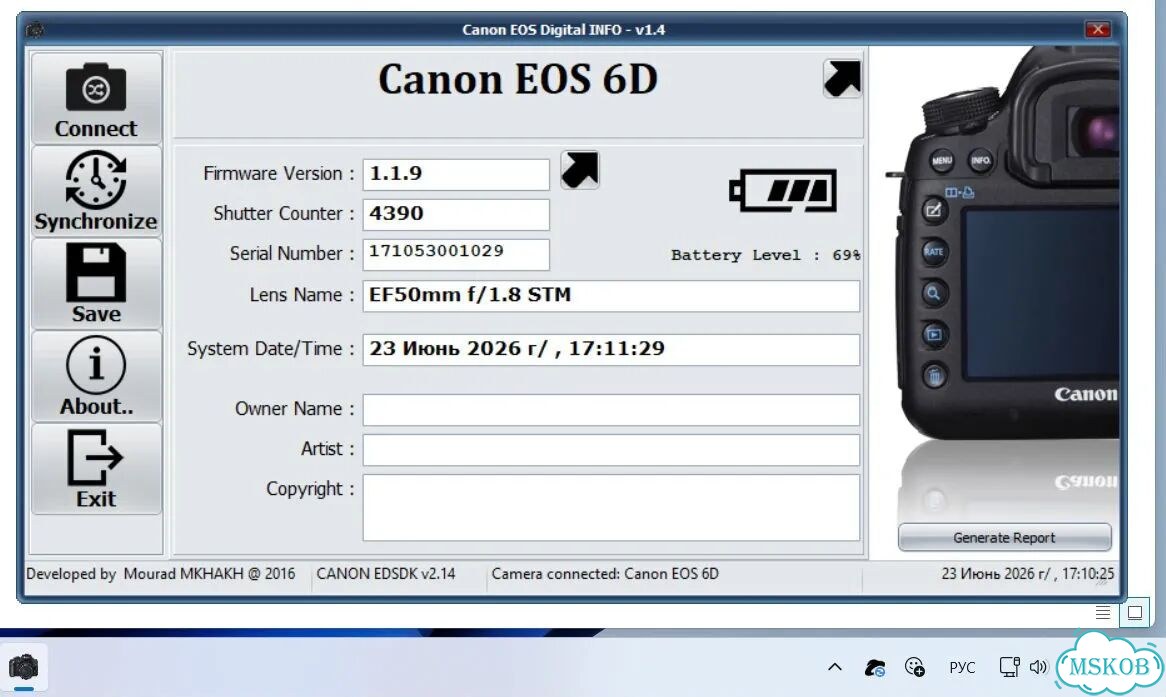The width and height of the screenshot is (1166, 697).
Task: Click the System Date/Time field
Action: click(611, 350)
